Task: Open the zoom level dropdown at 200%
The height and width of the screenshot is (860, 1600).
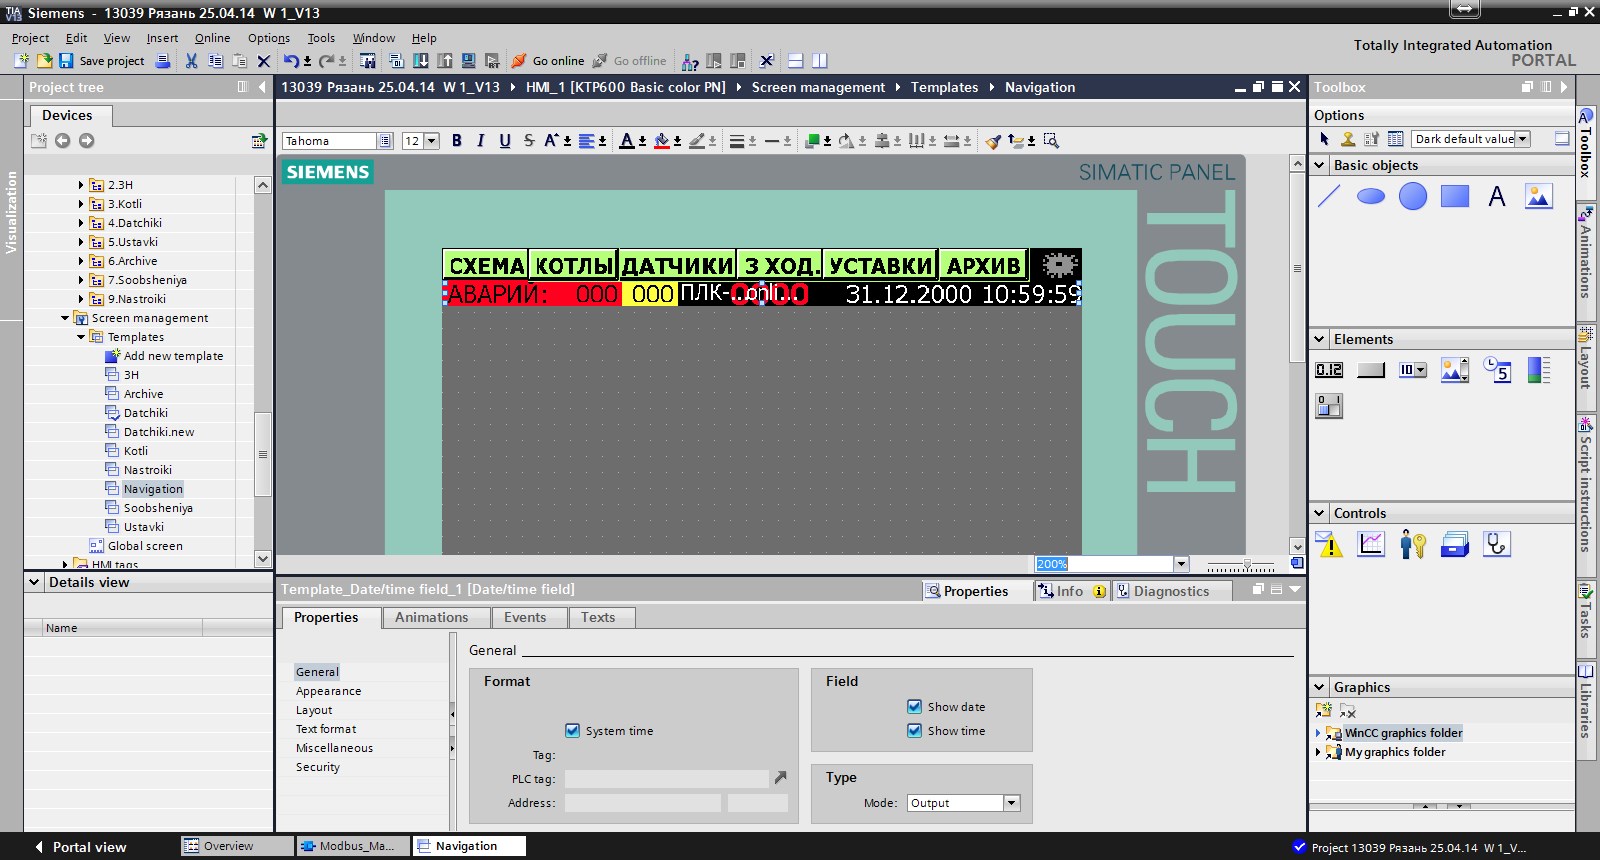Action: pyautogui.click(x=1181, y=564)
